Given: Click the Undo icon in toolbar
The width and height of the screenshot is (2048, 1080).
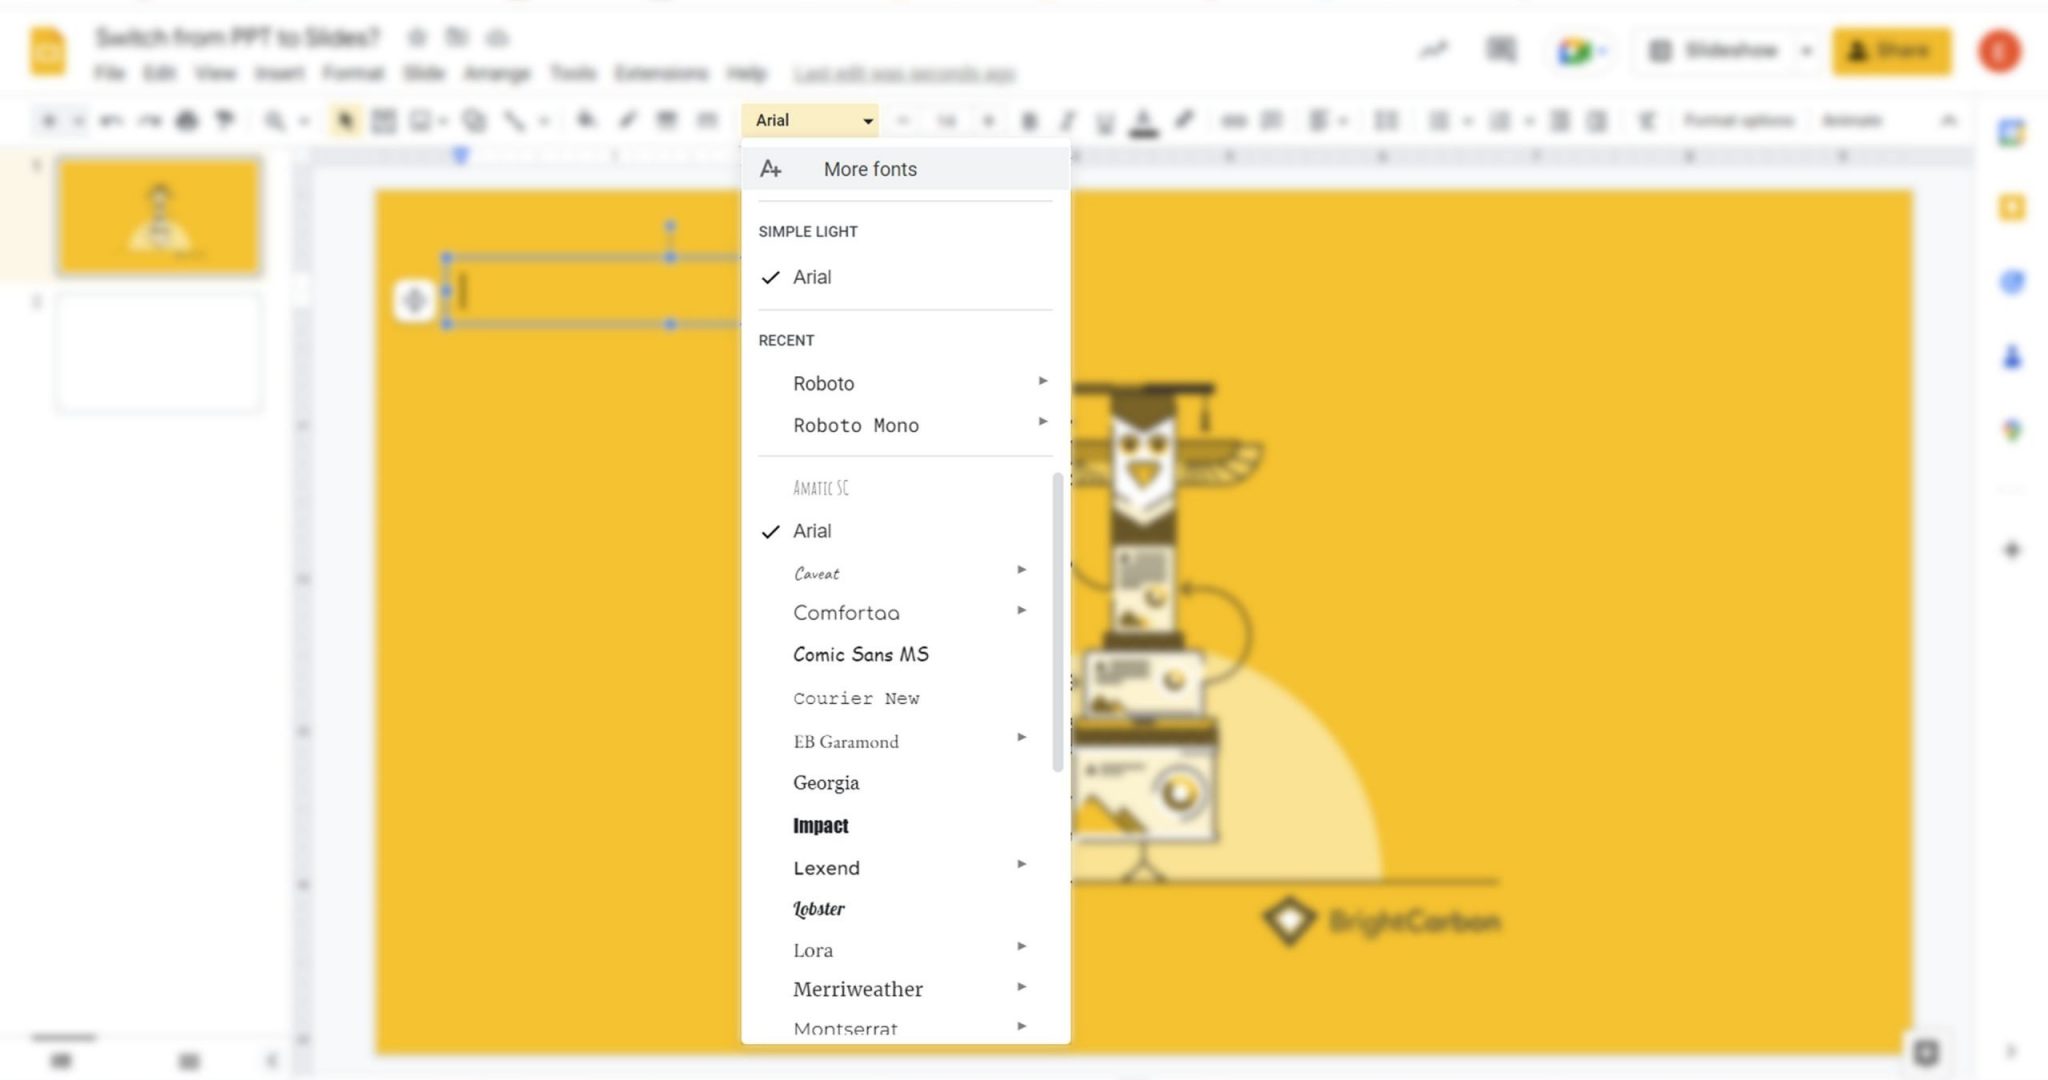Looking at the screenshot, I should [110, 120].
